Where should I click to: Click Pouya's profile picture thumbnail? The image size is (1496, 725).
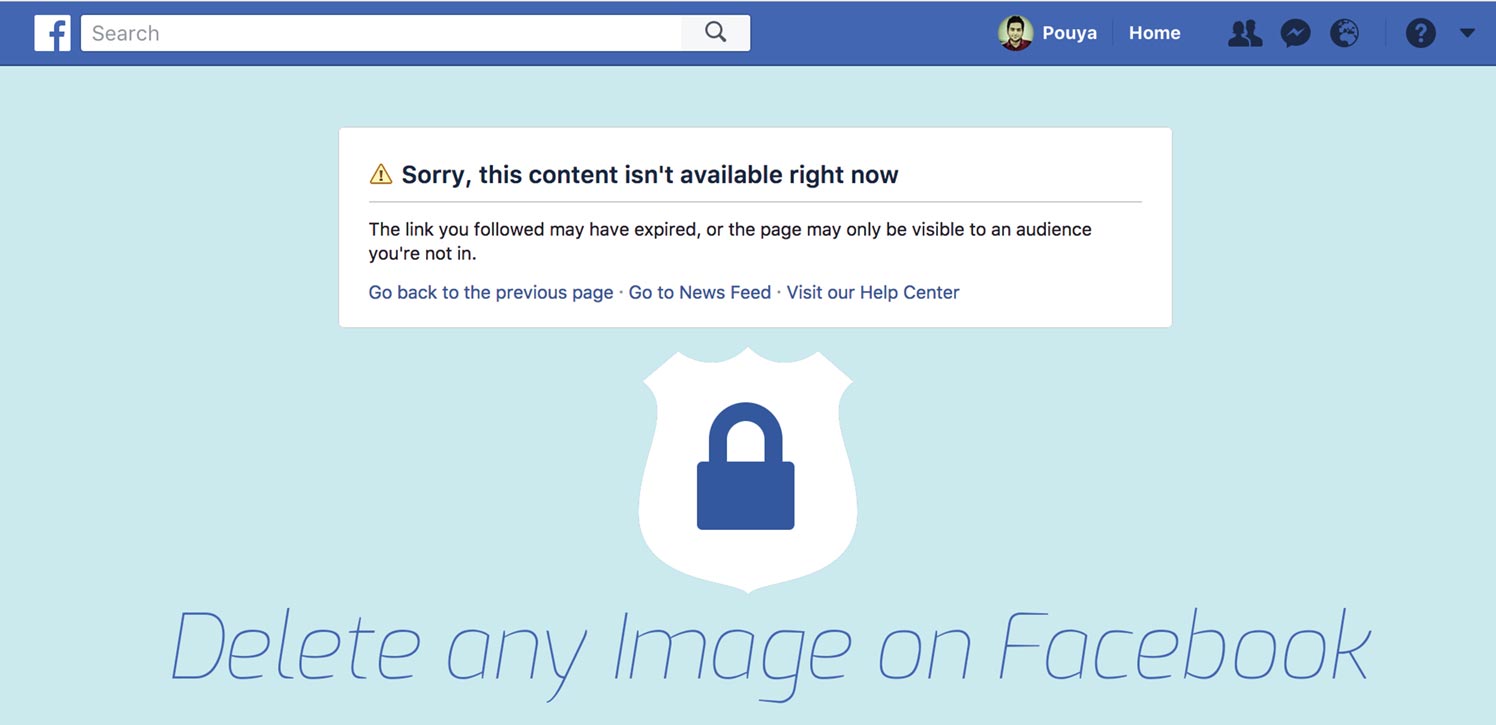(x=1015, y=33)
